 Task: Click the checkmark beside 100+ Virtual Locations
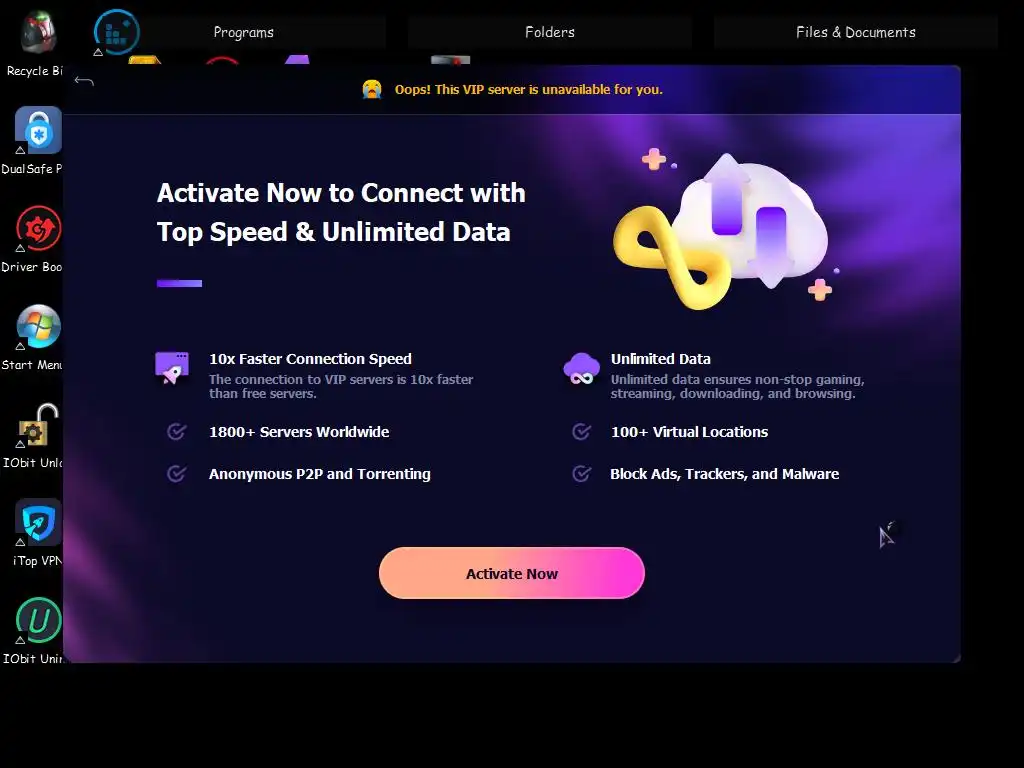point(581,432)
